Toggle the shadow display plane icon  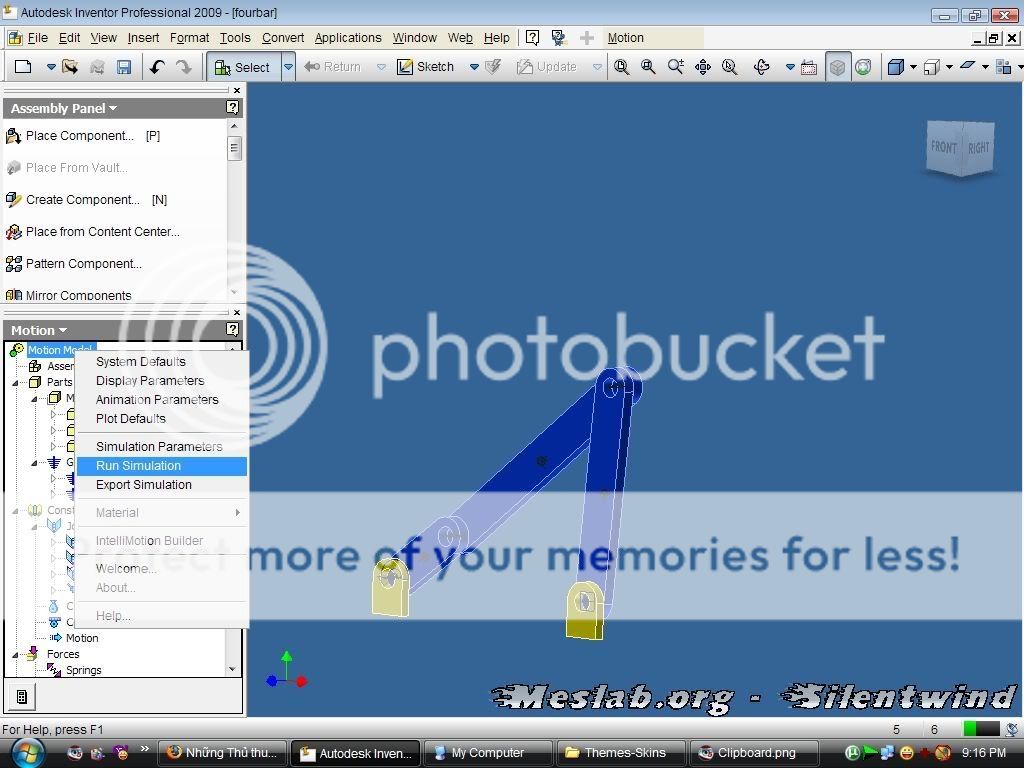(x=968, y=67)
